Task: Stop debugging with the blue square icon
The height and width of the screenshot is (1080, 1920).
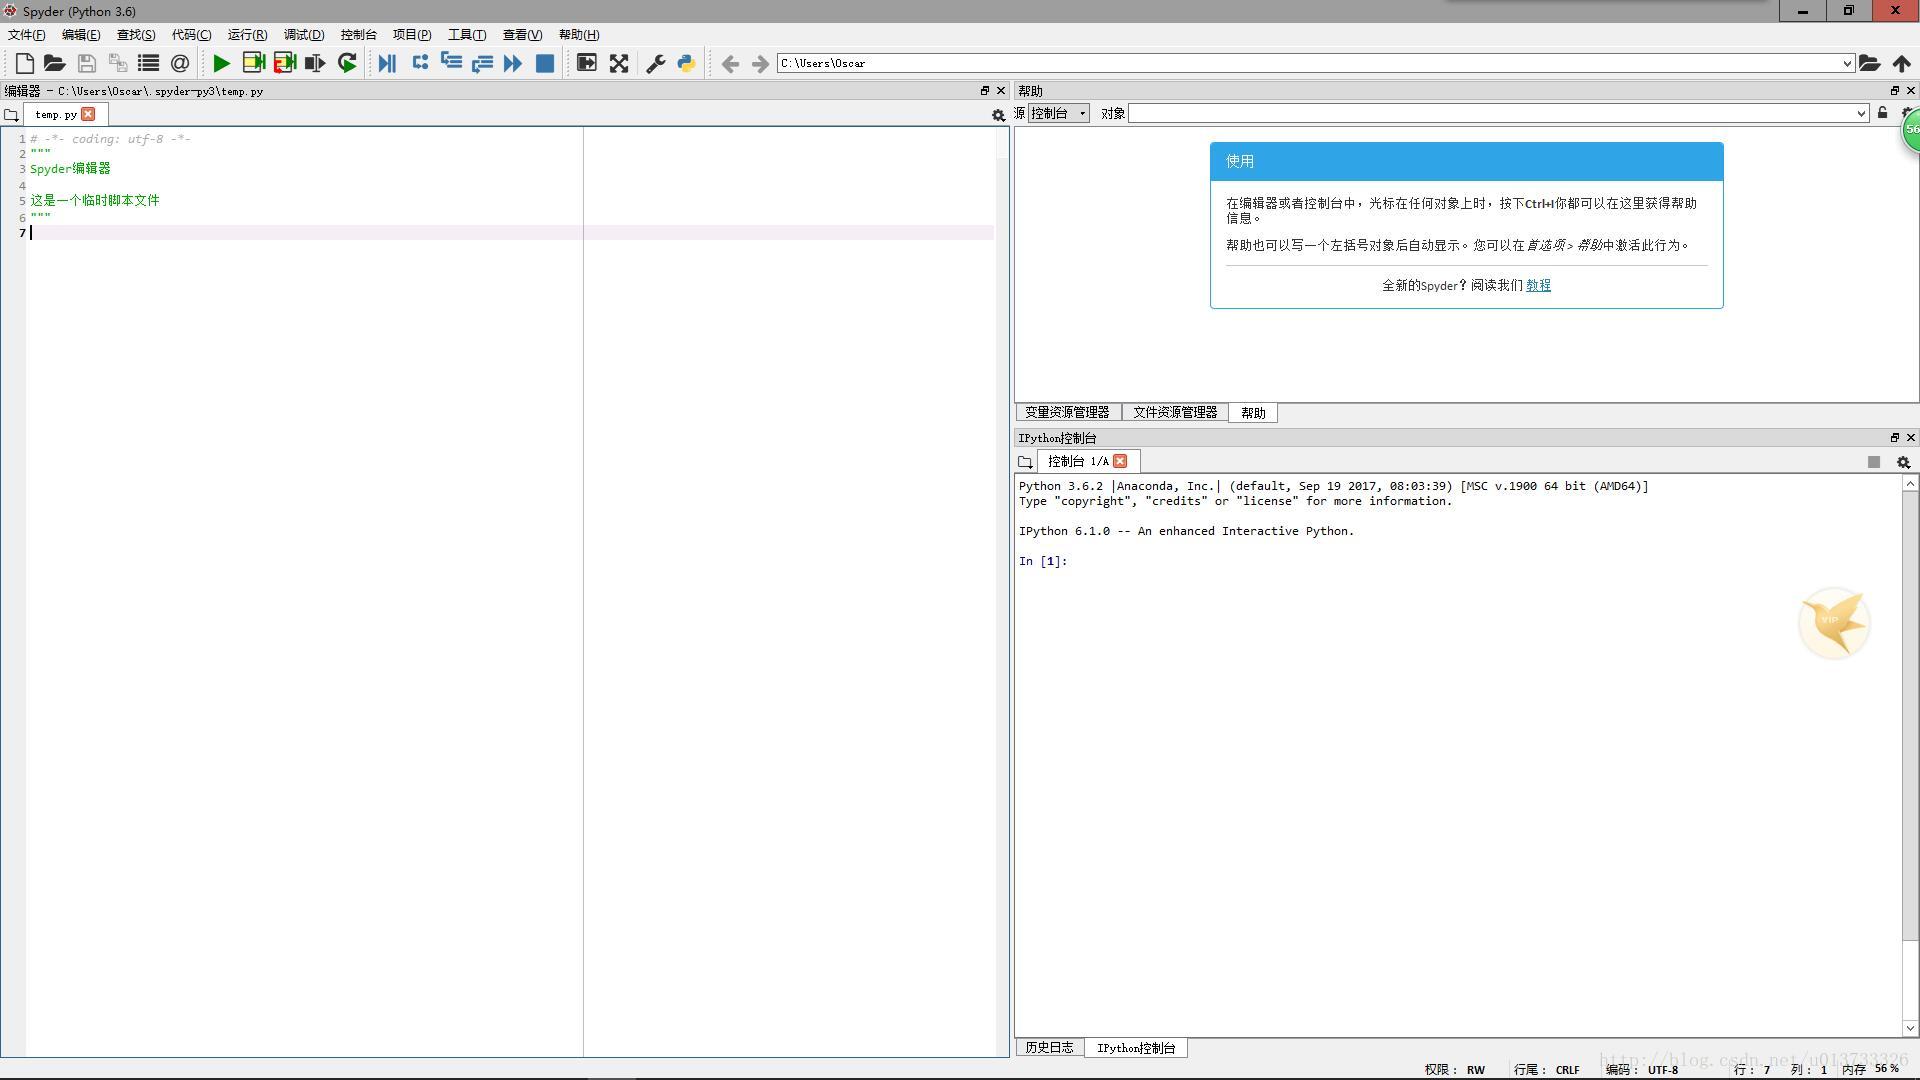Action: pos(545,63)
